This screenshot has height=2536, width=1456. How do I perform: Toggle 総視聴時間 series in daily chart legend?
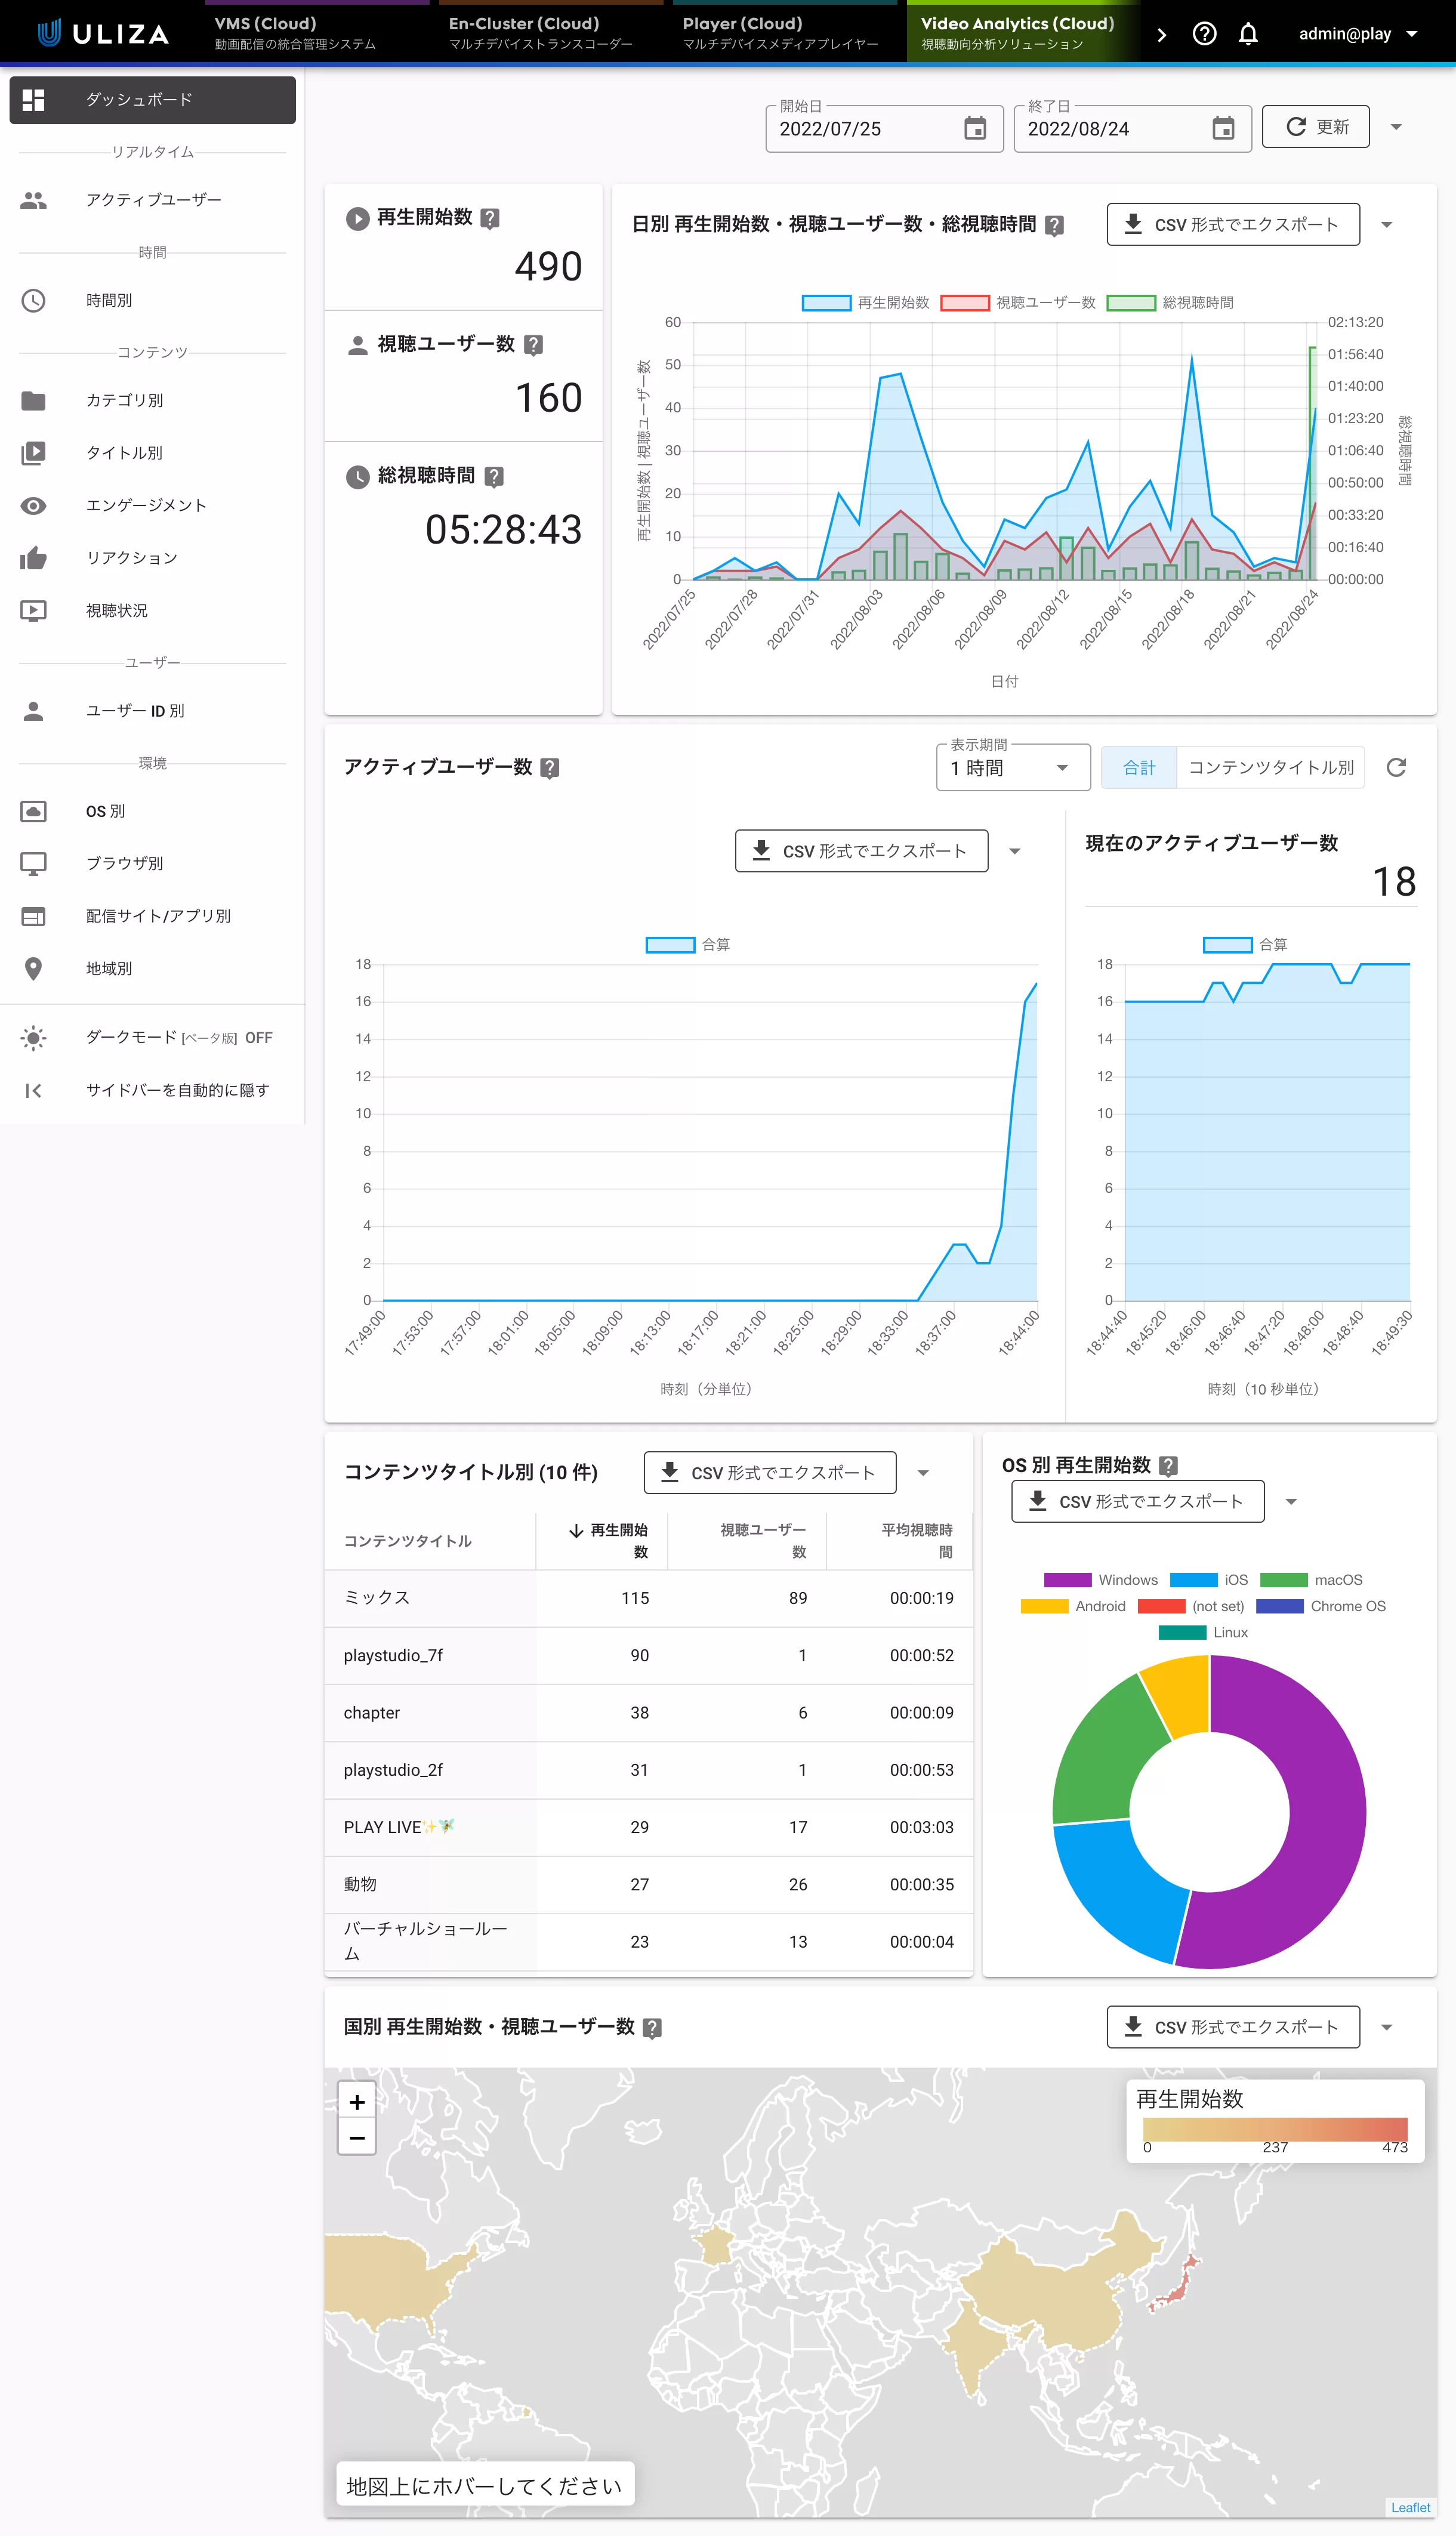click(1170, 303)
